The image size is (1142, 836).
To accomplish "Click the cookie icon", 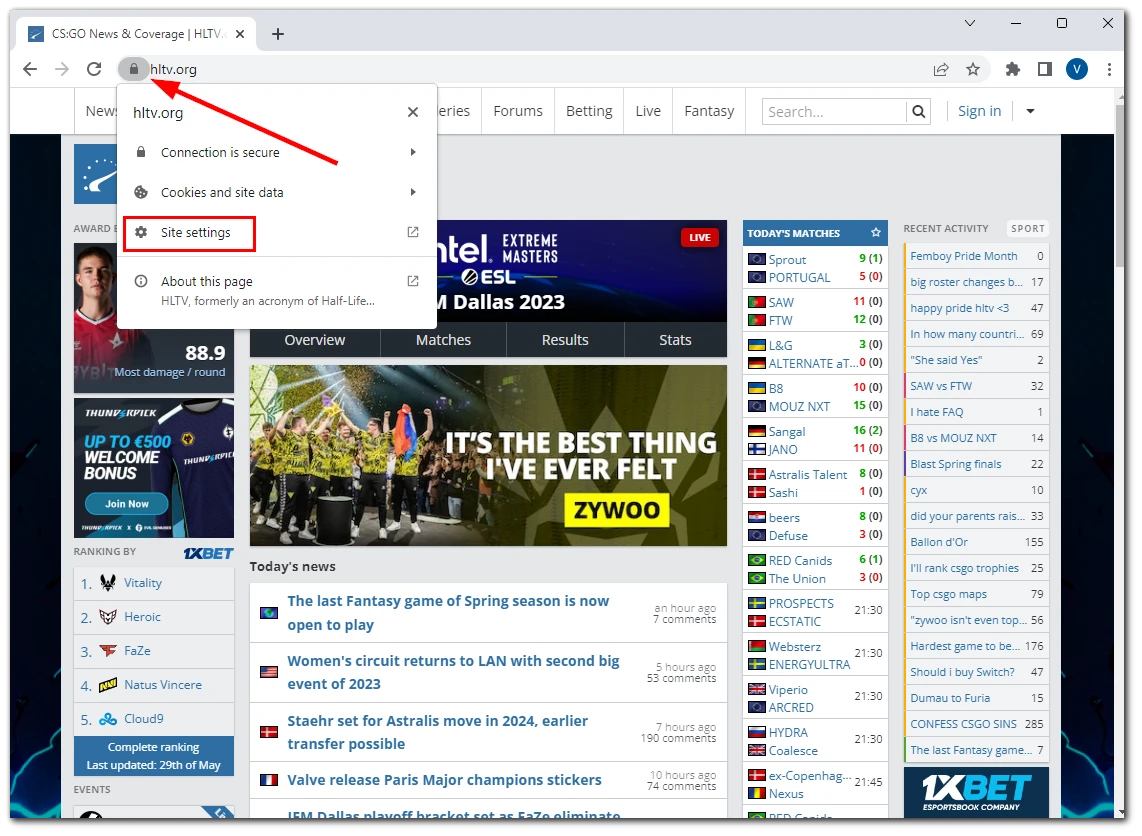I will [141, 192].
